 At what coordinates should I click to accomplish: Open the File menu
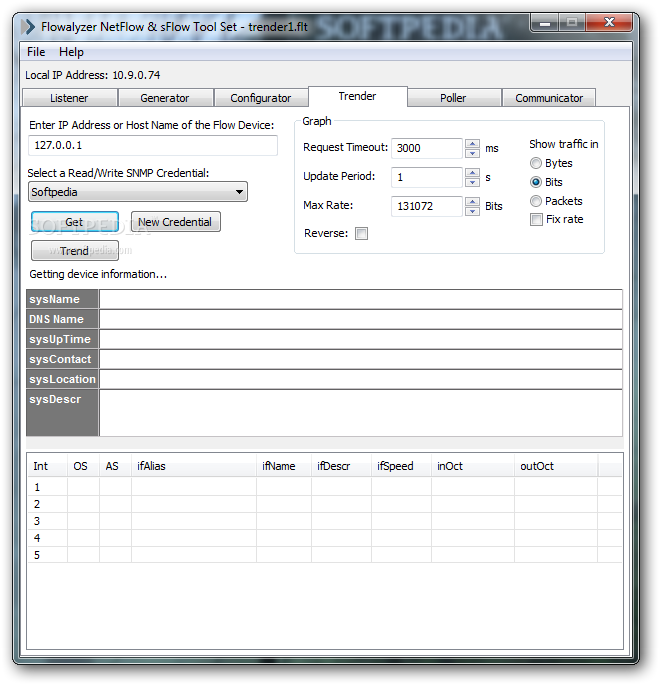click(36, 52)
